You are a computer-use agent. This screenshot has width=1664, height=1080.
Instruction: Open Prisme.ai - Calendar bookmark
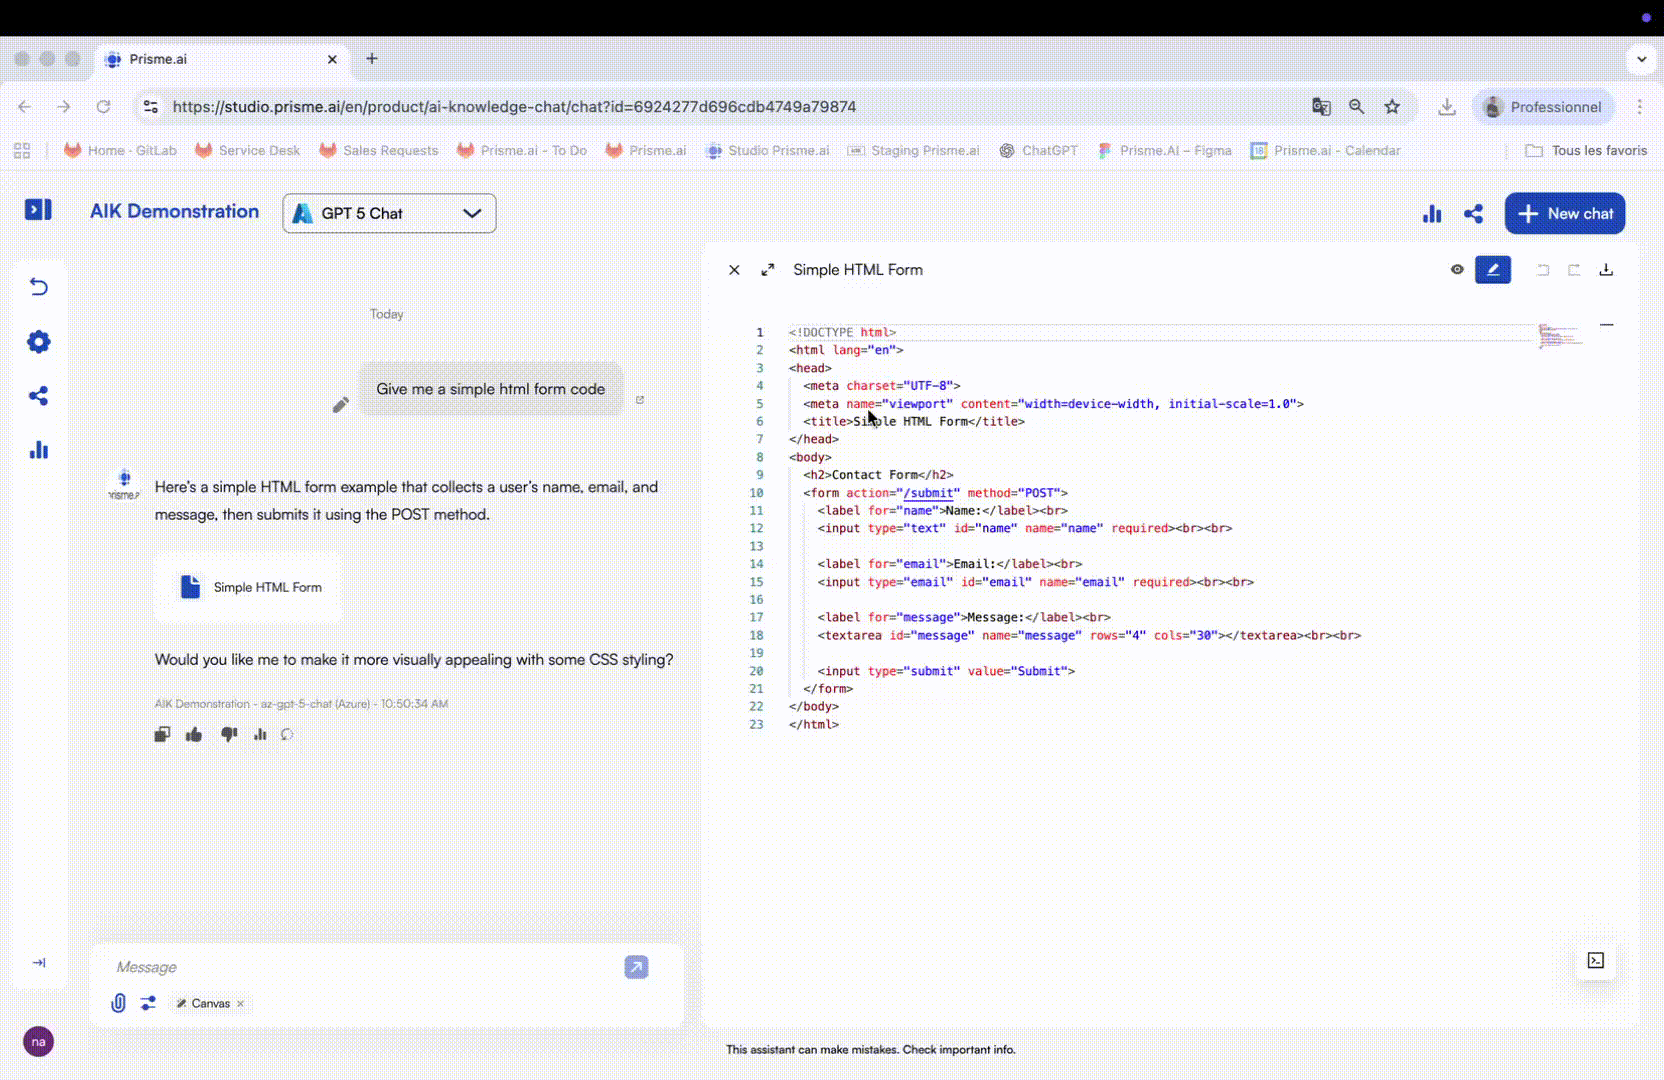tap(1326, 150)
